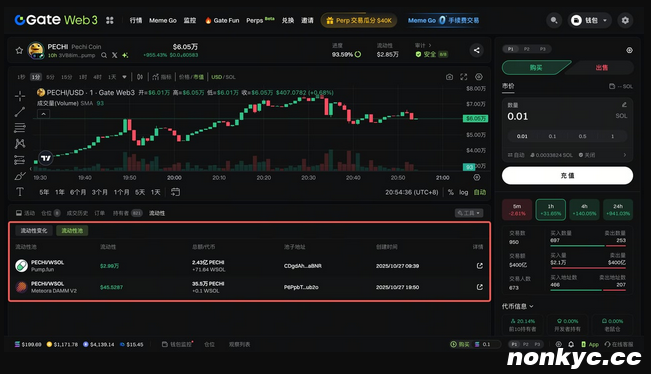
Task: Click 在线客服 online support in bottom bar
Action: coord(619,344)
